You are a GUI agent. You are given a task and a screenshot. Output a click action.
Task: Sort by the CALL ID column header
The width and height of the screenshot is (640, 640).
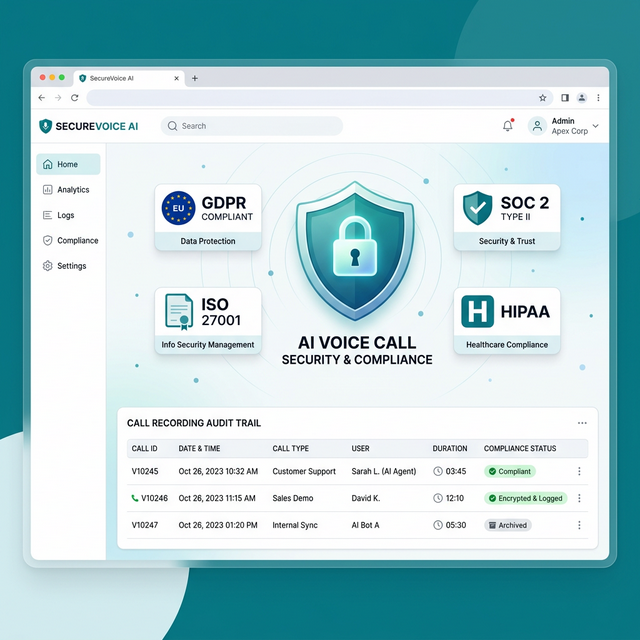144,449
